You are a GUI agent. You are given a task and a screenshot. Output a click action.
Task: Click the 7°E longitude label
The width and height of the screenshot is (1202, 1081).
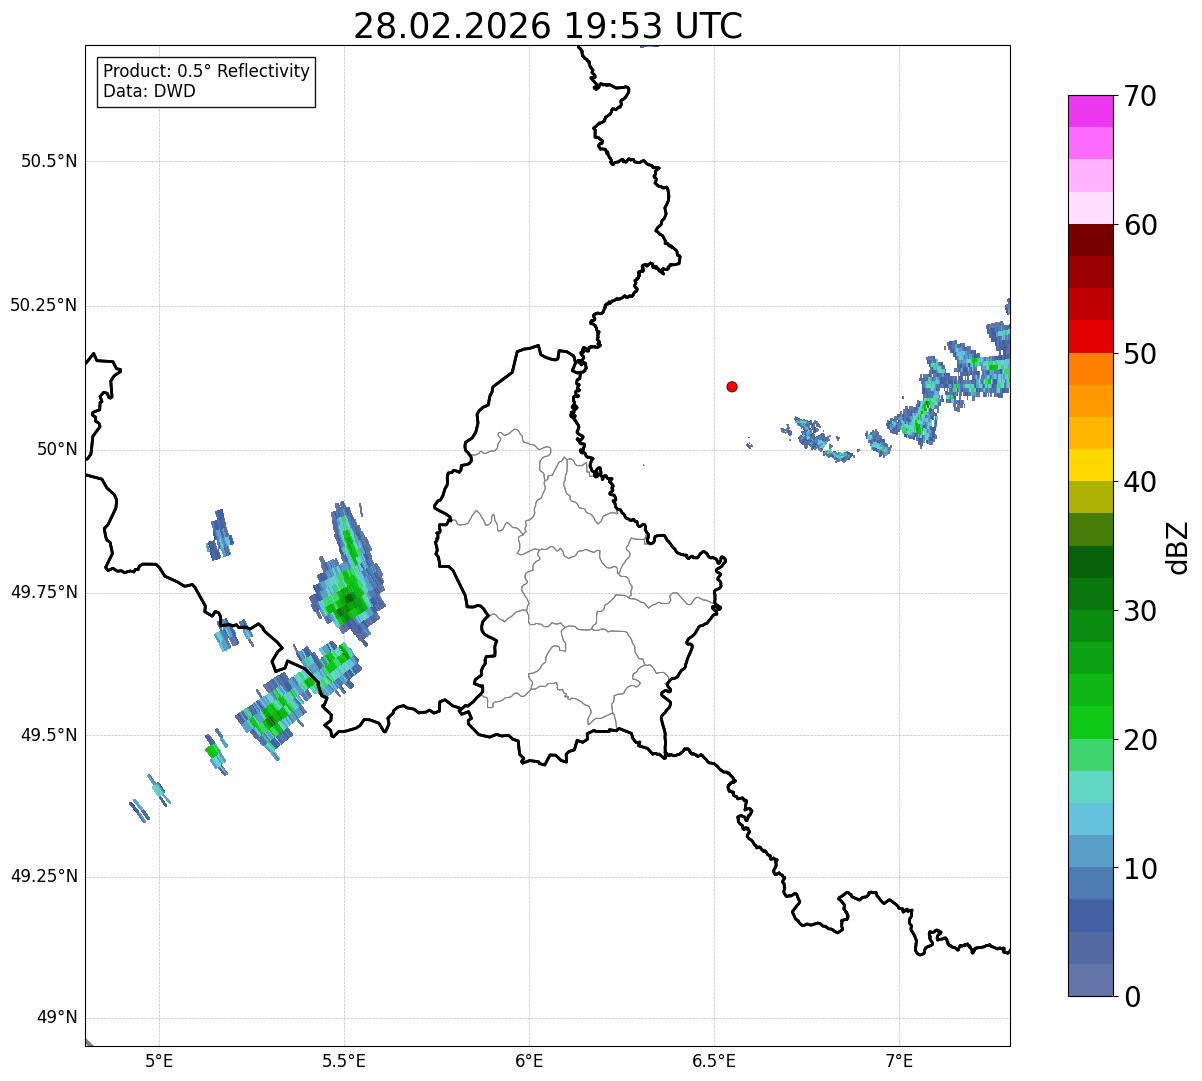[899, 1060]
